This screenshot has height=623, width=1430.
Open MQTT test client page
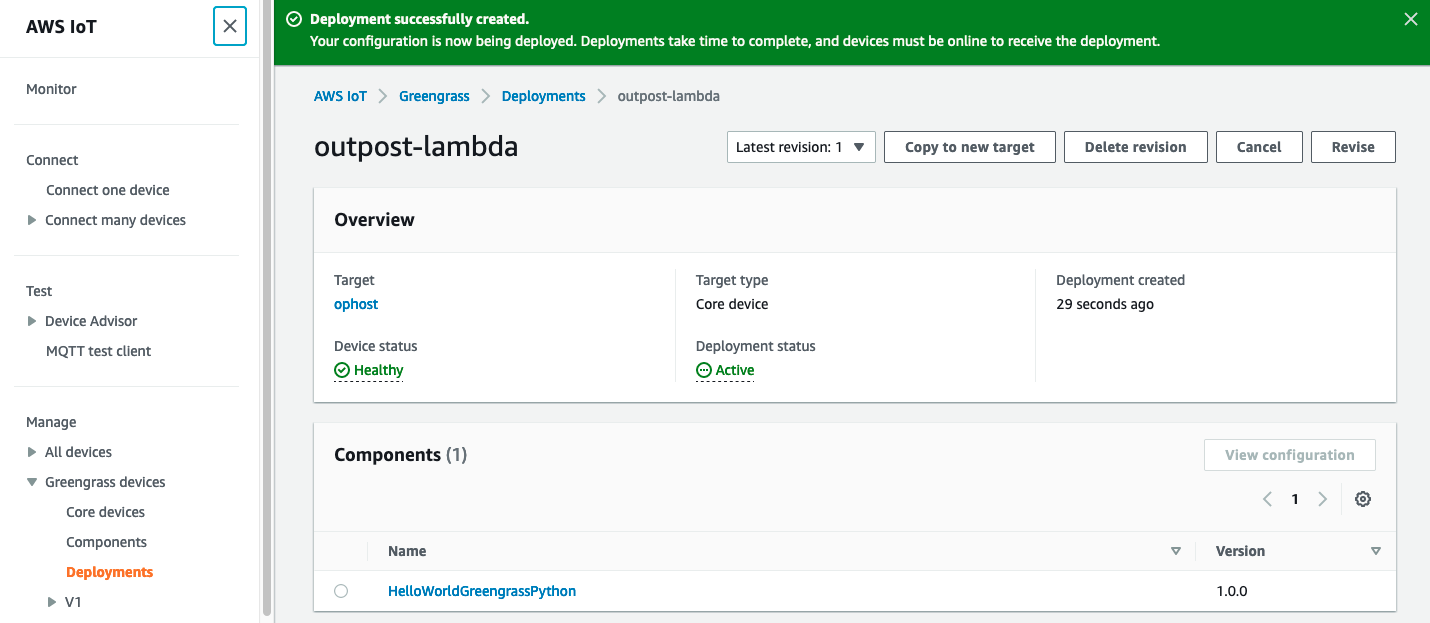click(99, 351)
